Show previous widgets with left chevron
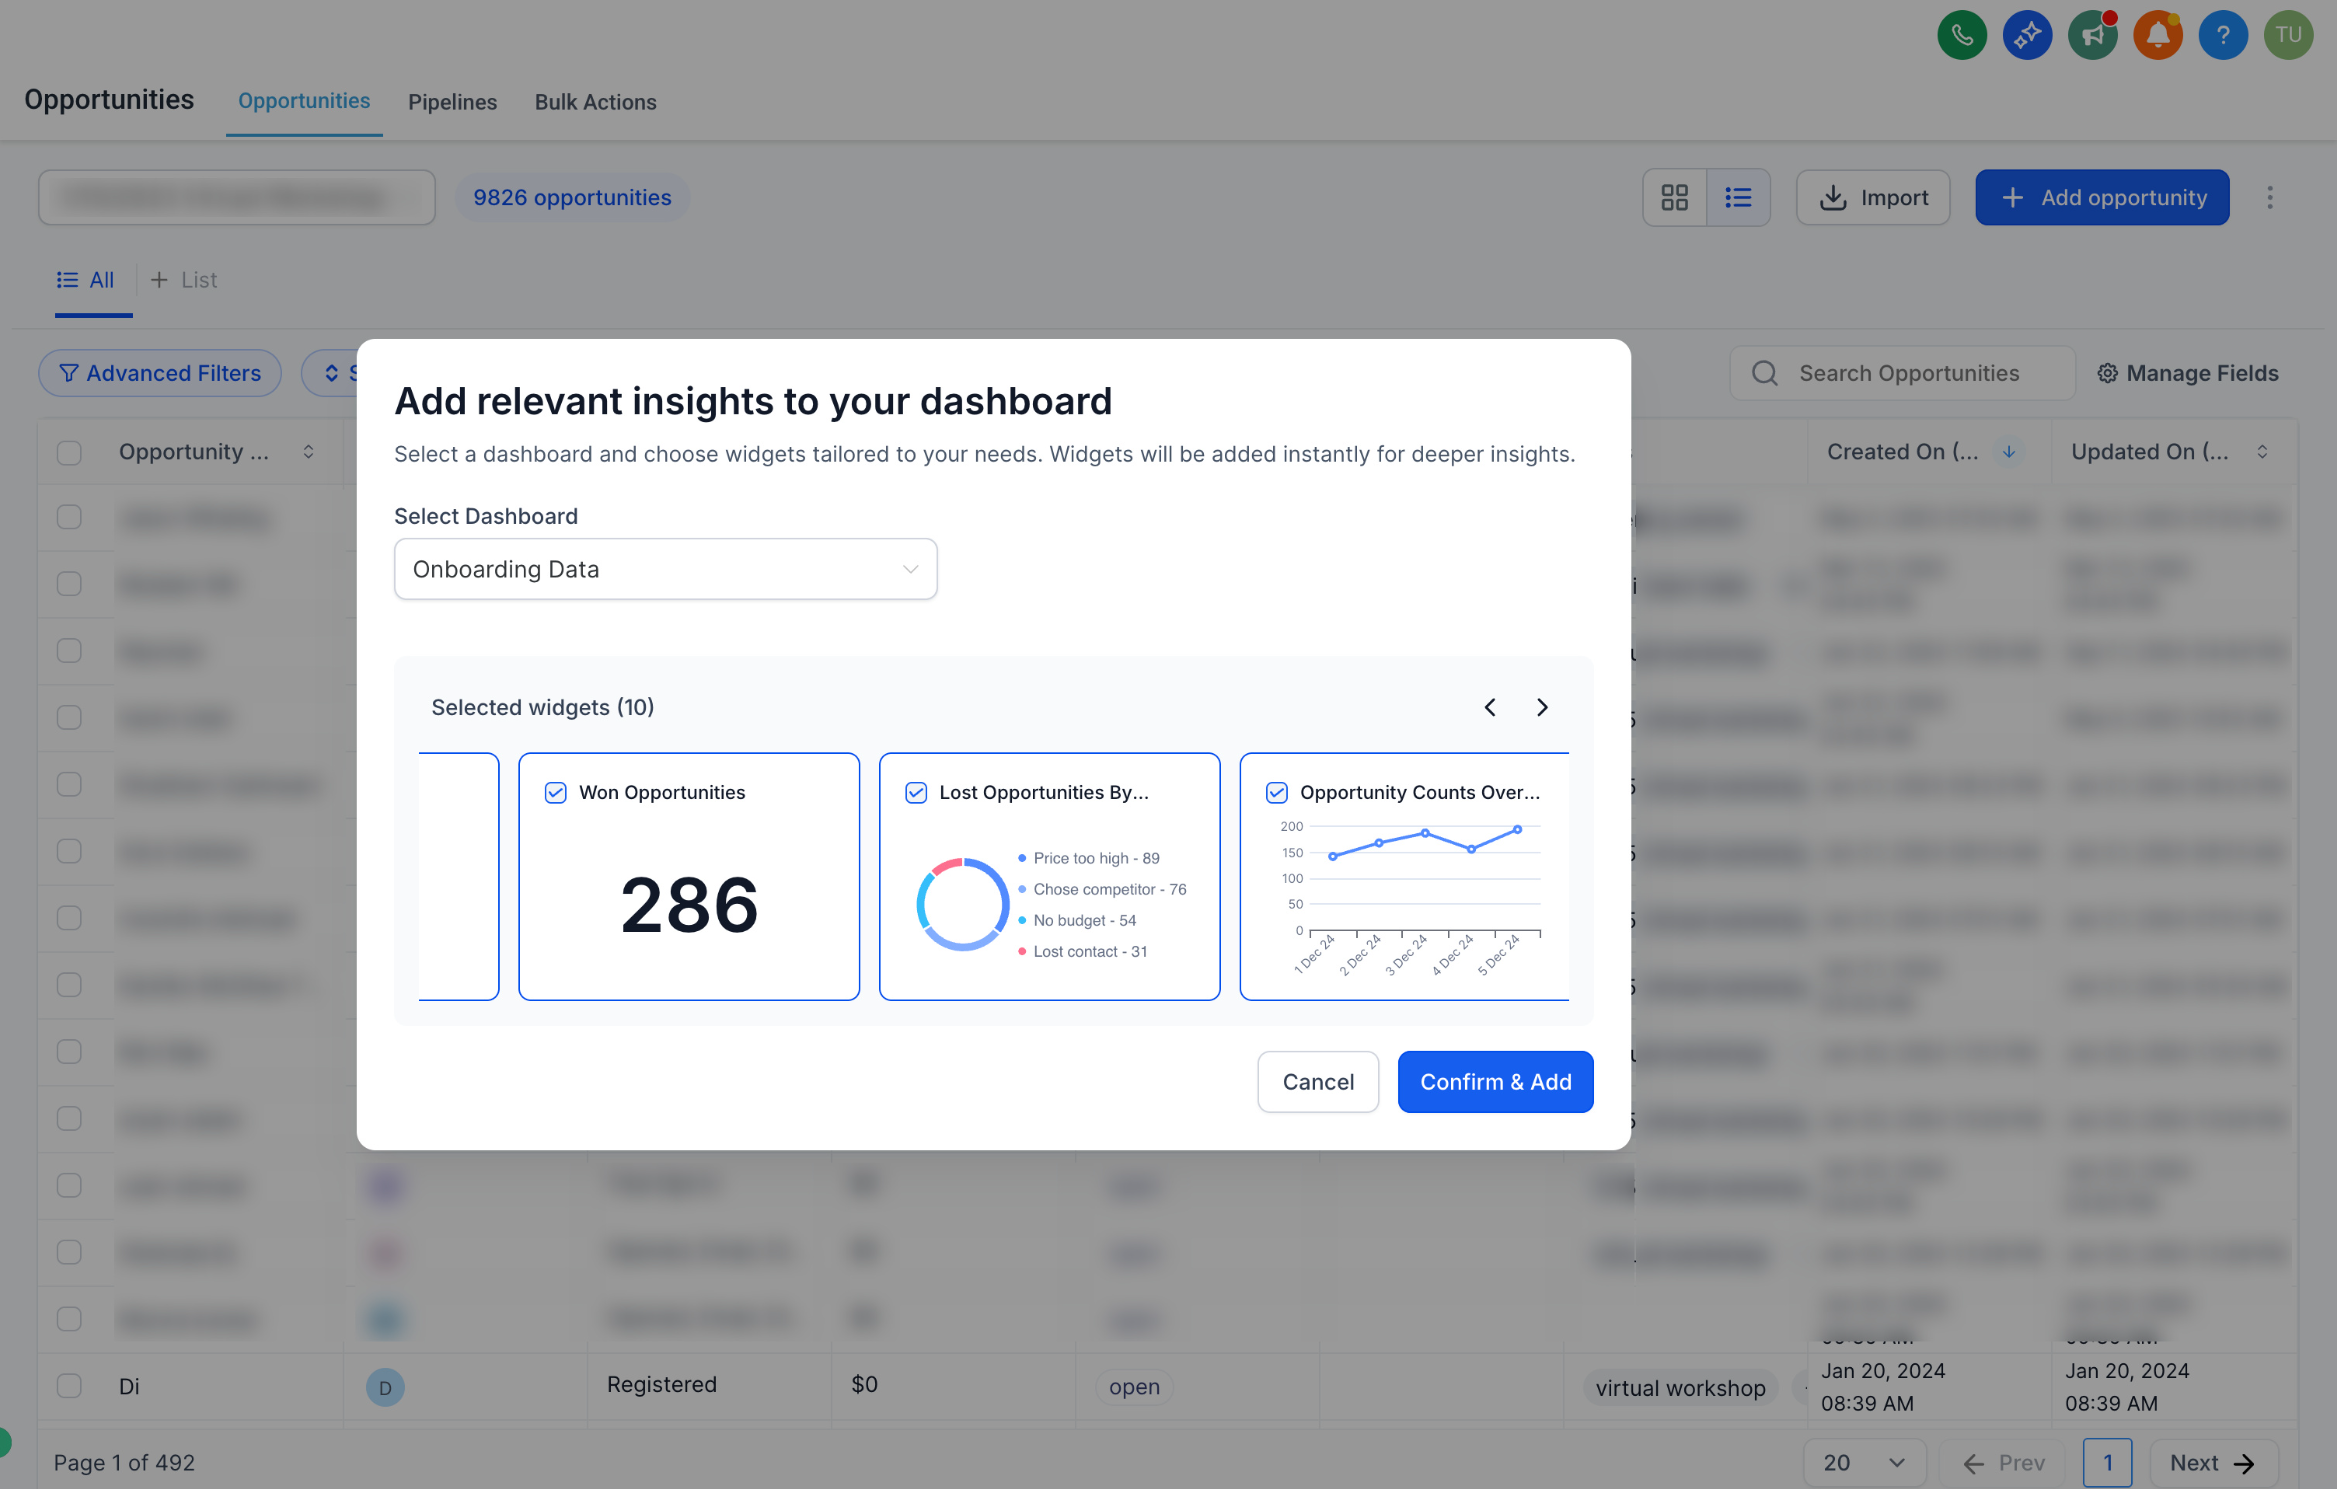Image resolution: width=2337 pixels, height=1489 pixels. click(x=1490, y=708)
